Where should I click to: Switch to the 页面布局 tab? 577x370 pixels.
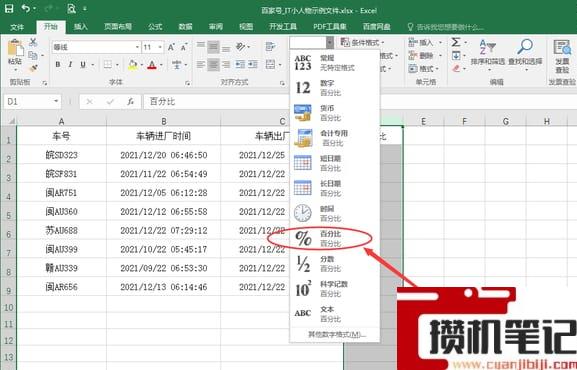click(x=118, y=27)
